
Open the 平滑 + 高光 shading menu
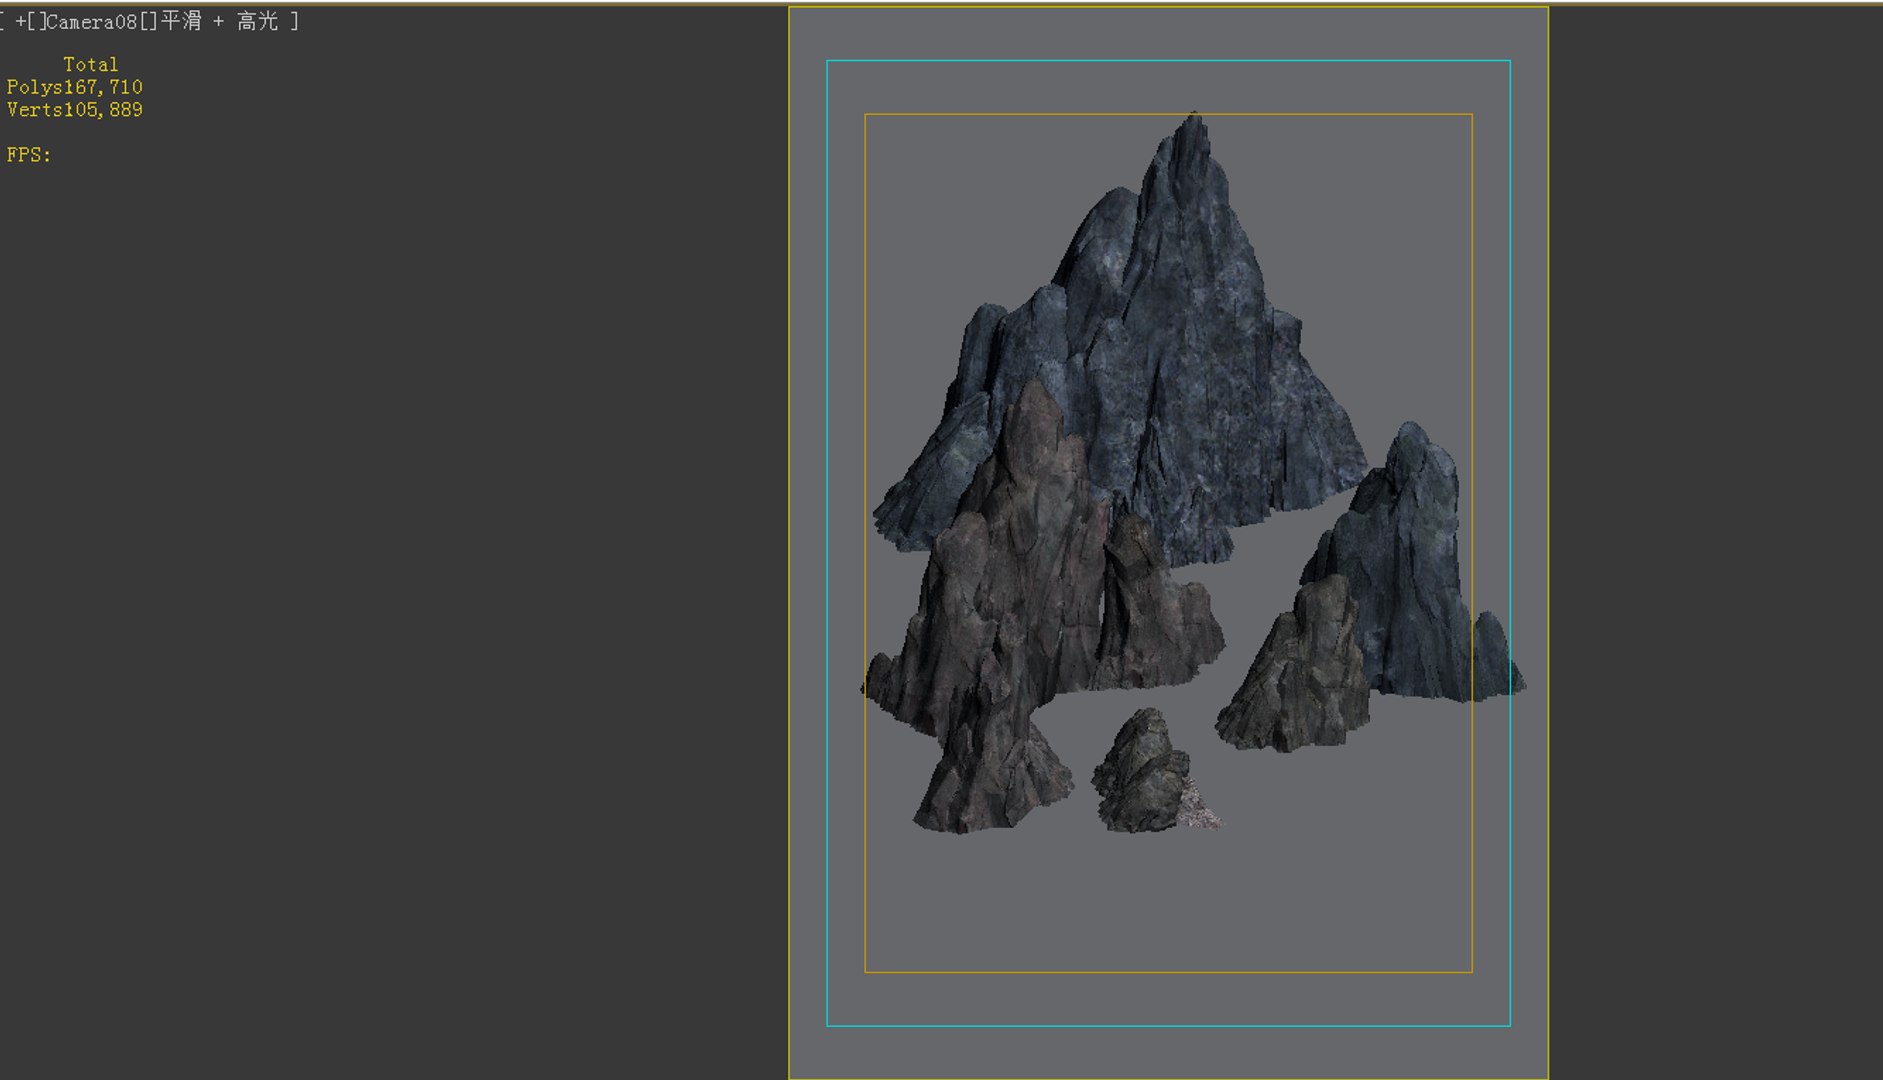[219, 21]
